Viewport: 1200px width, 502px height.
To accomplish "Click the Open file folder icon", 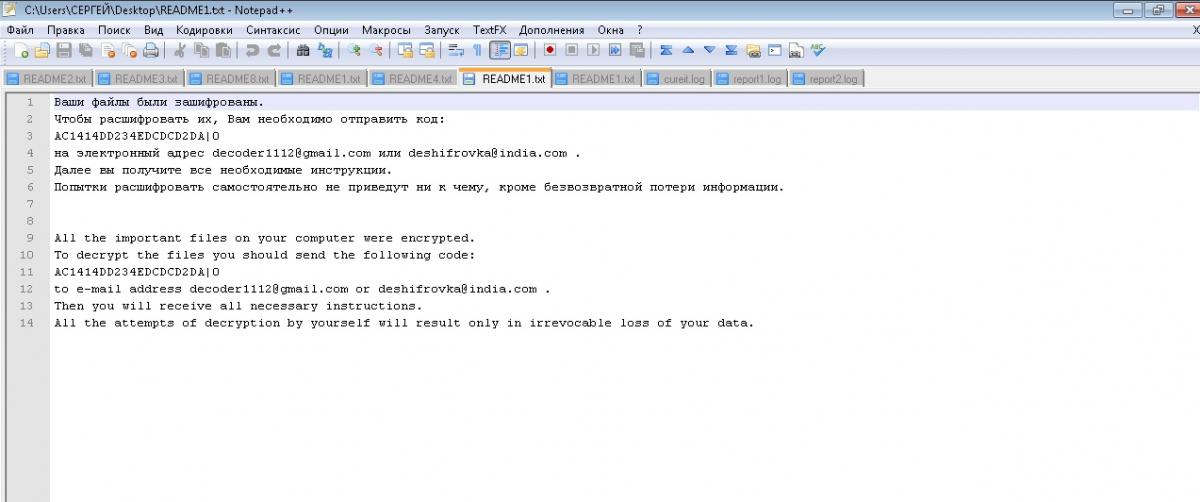I will point(42,50).
